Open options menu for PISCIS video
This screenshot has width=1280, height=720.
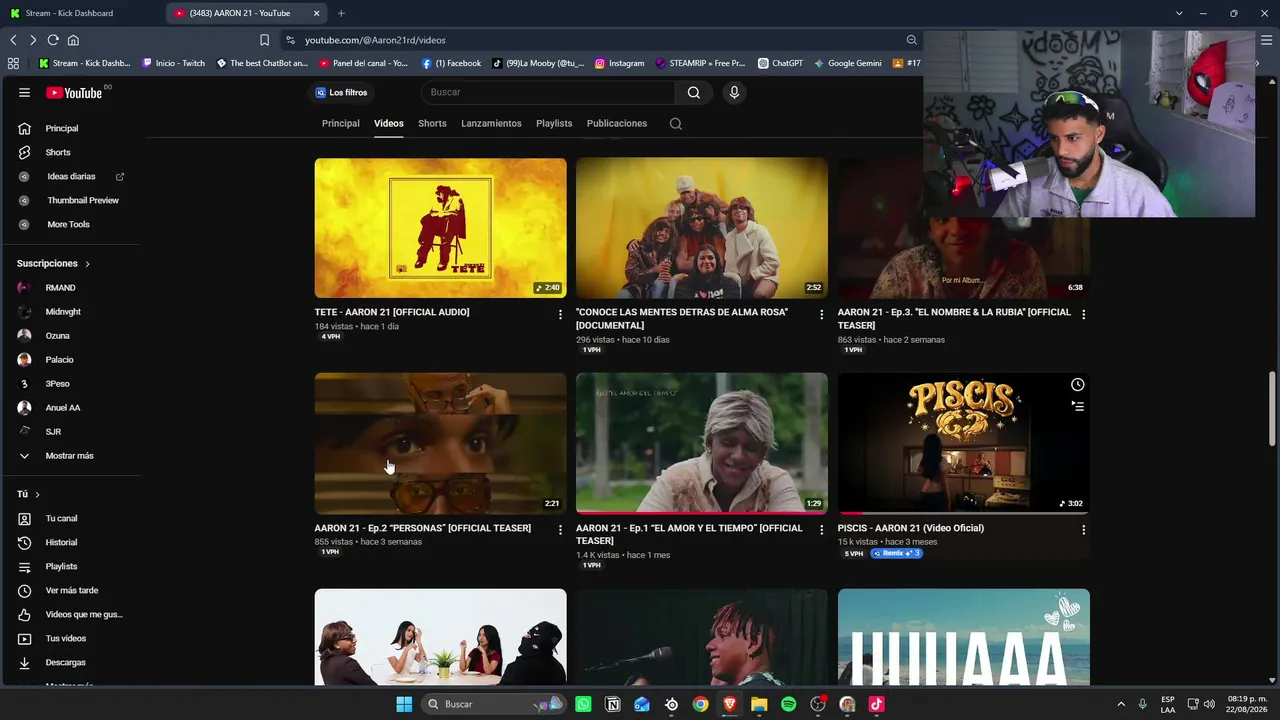tap(1083, 530)
